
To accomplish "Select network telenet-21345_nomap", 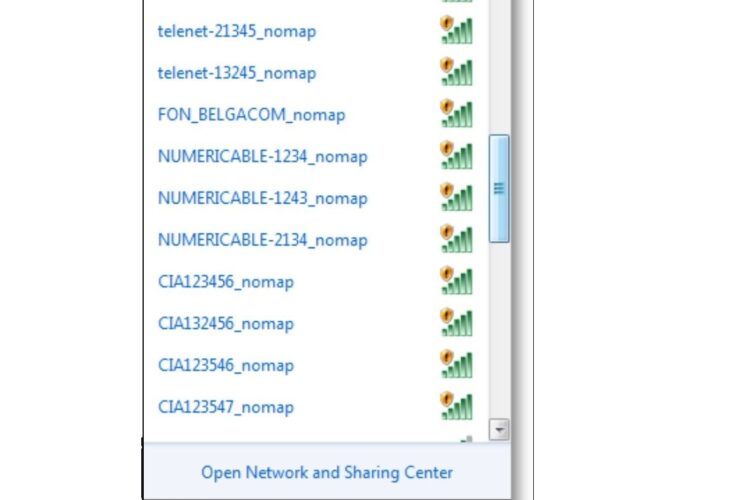I will (237, 31).
